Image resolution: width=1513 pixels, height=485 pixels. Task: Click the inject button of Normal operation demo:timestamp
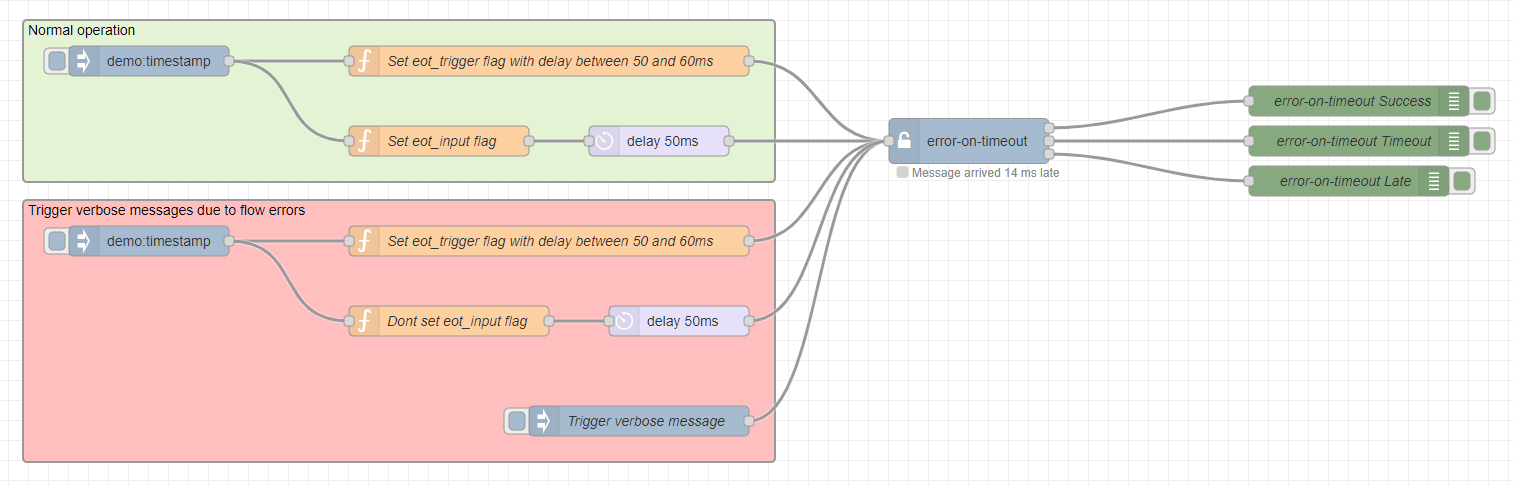coord(58,61)
